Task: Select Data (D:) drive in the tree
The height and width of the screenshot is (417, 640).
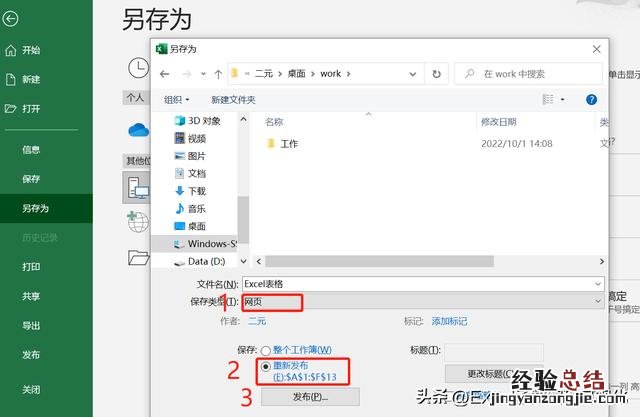Action: [x=200, y=262]
